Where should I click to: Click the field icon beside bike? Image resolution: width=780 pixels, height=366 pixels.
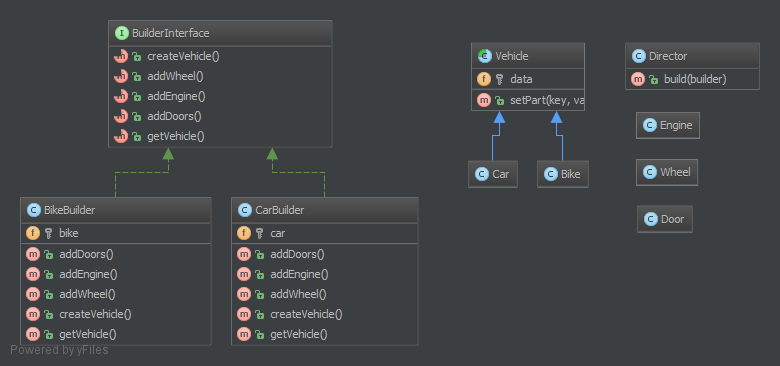click(33, 233)
